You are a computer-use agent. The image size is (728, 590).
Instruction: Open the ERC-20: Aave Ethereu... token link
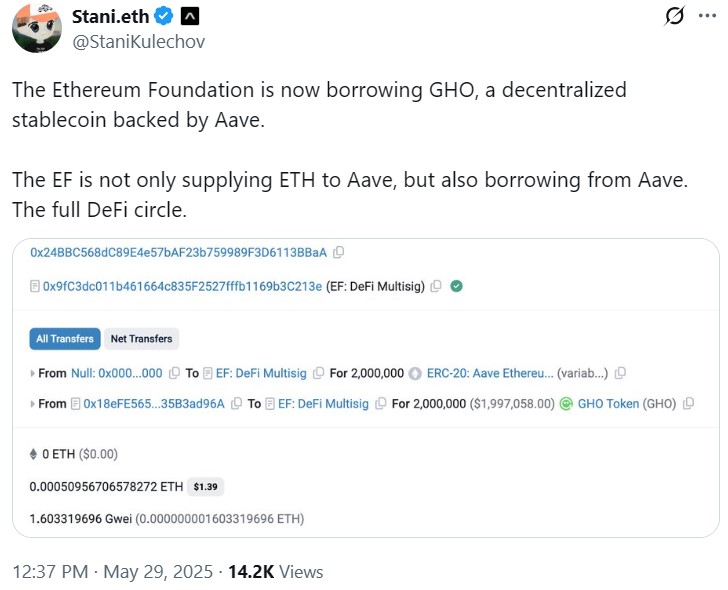[x=489, y=373]
